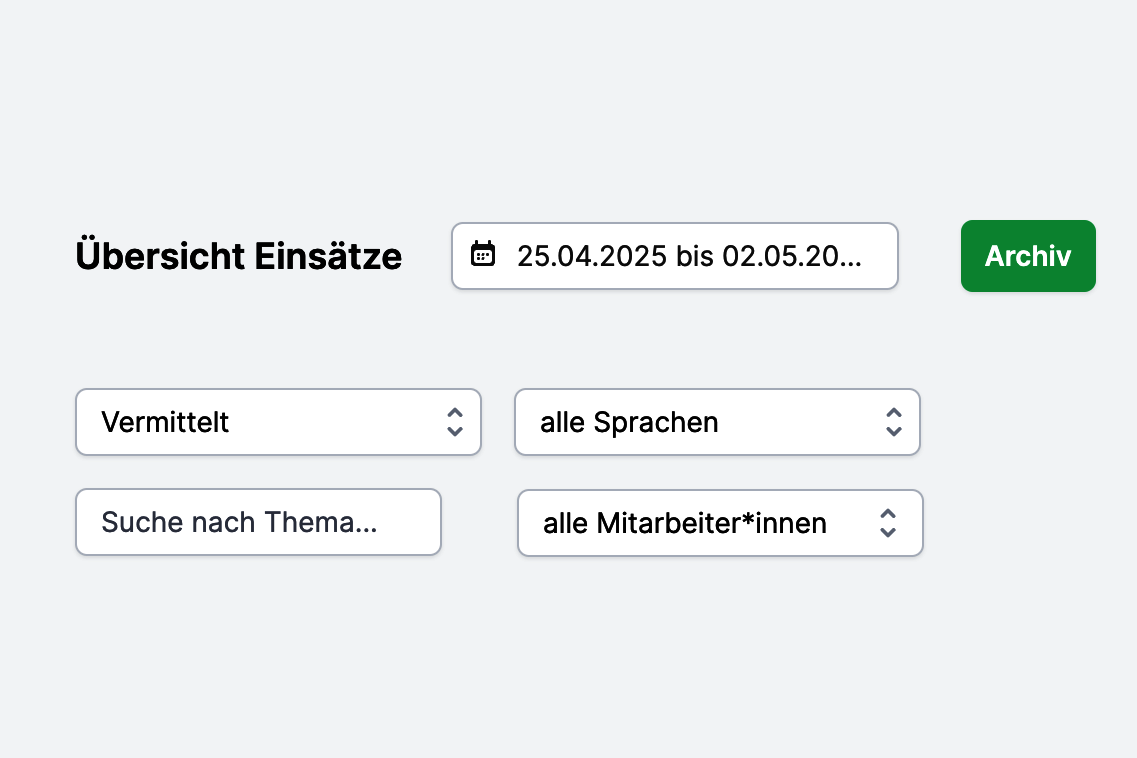Expand the Vermittelt status dropdown
Image resolution: width=1137 pixels, height=758 pixels.
[278, 422]
